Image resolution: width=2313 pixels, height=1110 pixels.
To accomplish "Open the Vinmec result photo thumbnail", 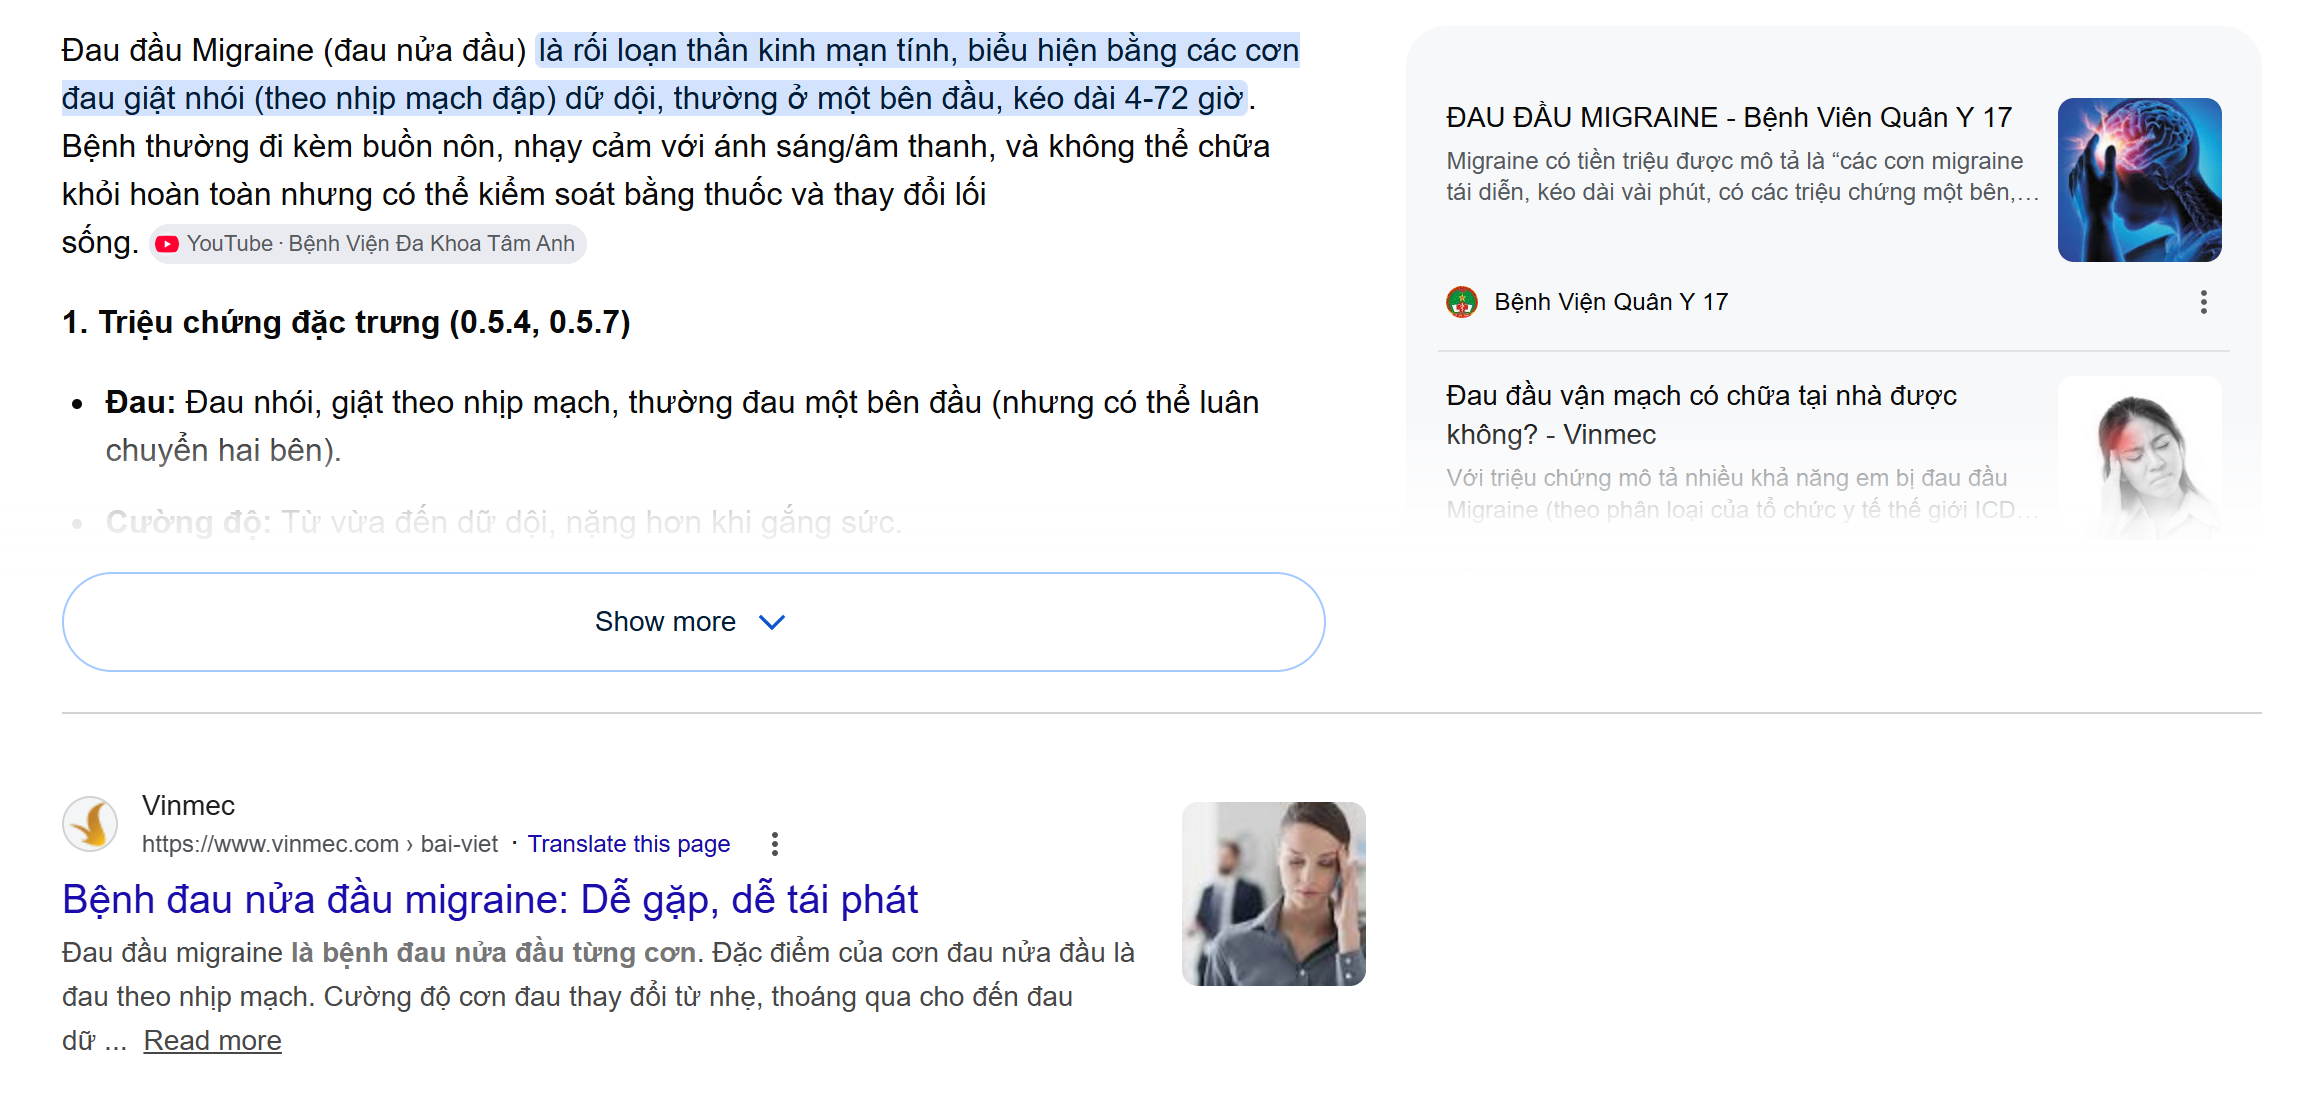I will 1273,894.
